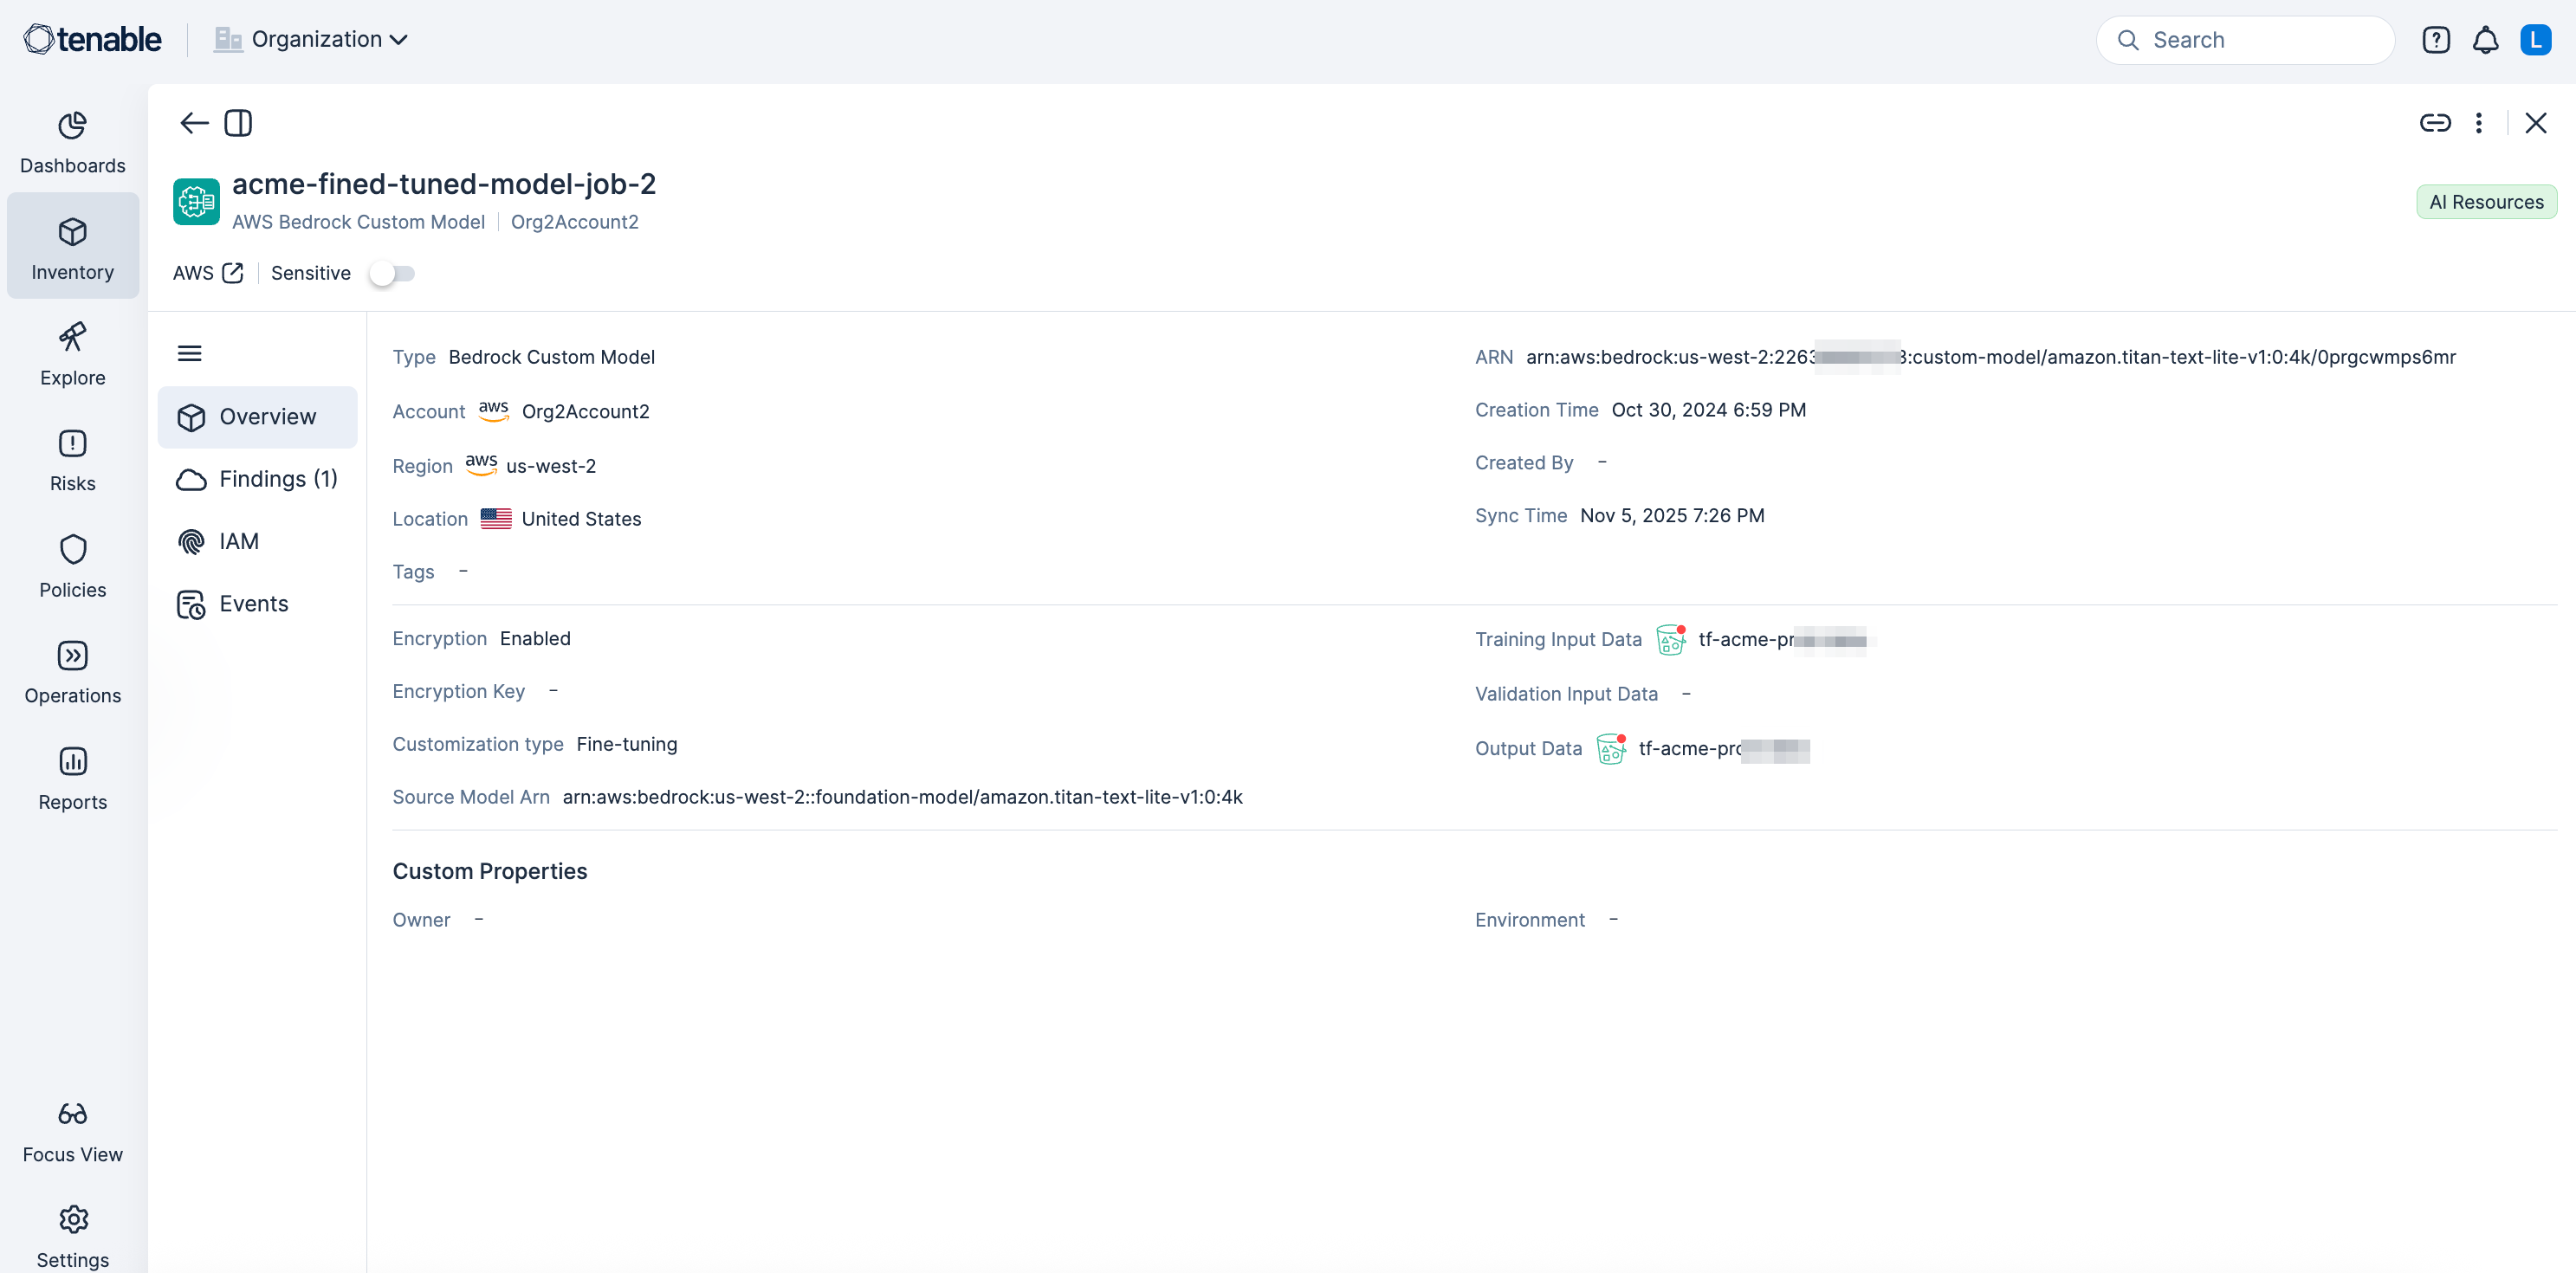Open the IAM tab

coord(238,541)
